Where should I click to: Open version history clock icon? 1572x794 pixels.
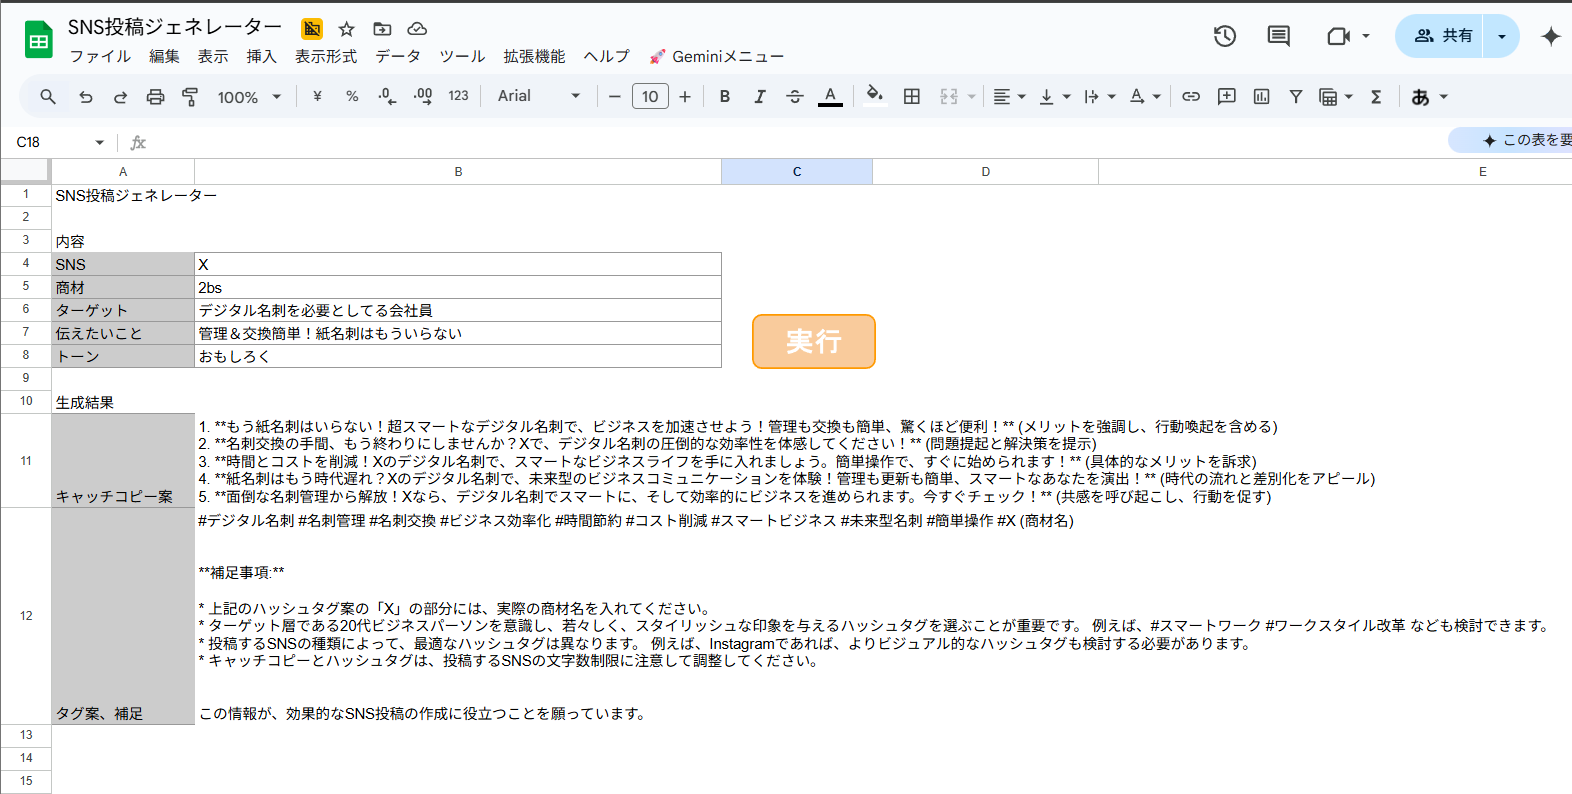point(1225,36)
